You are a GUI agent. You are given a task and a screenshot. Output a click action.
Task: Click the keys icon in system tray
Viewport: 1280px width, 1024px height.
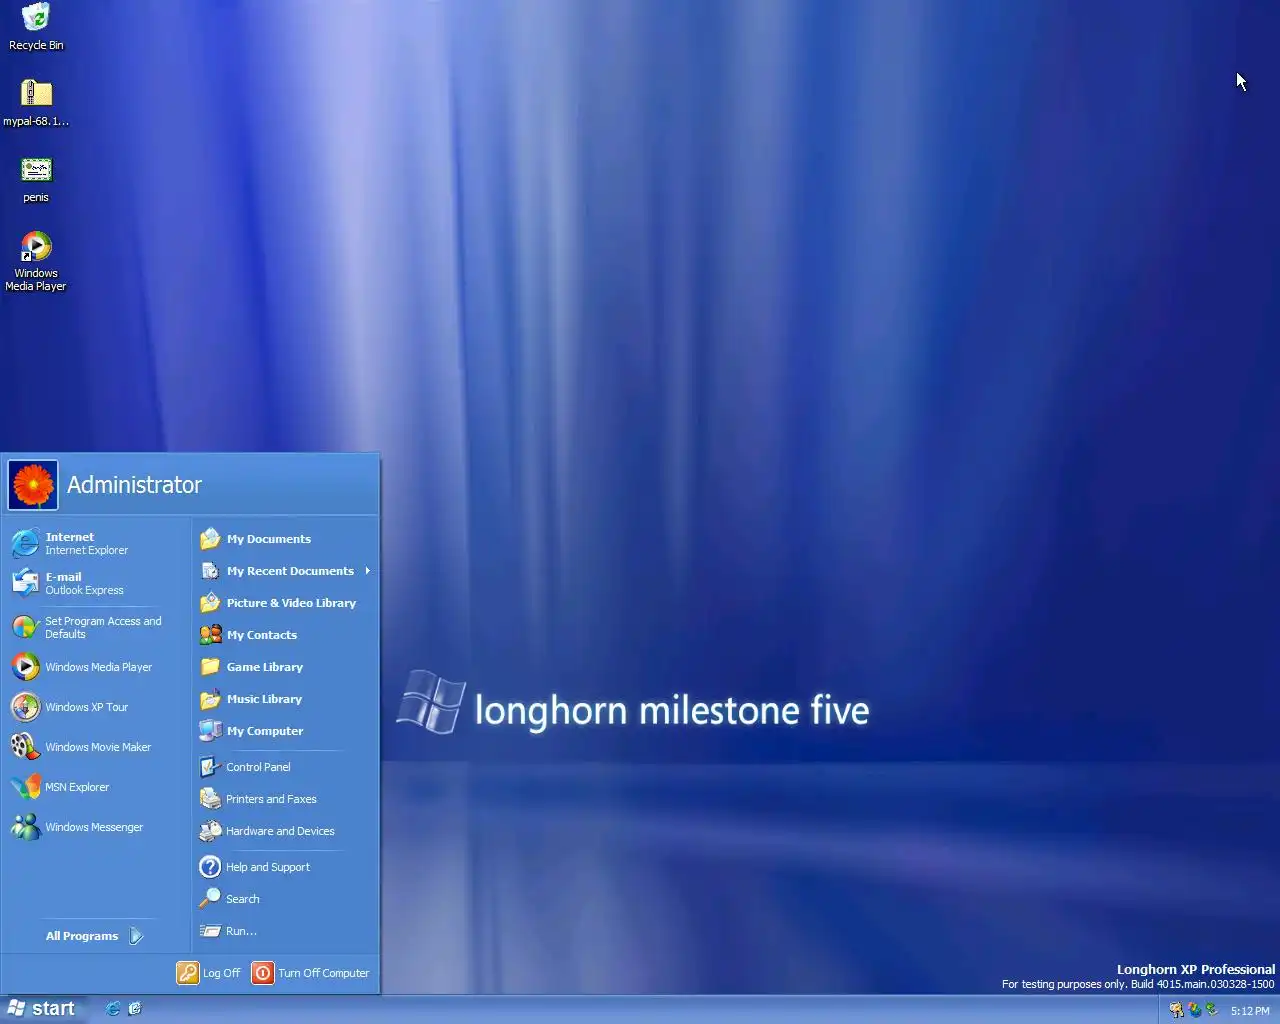coord(1176,1010)
